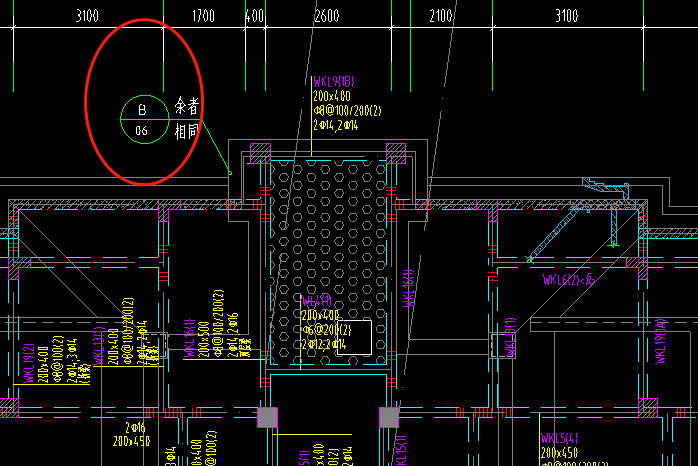Screen dimensions: 698x466
Task: Select Φ8@100(2) text of beam WKL19(2)
Action: click(58, 359)
